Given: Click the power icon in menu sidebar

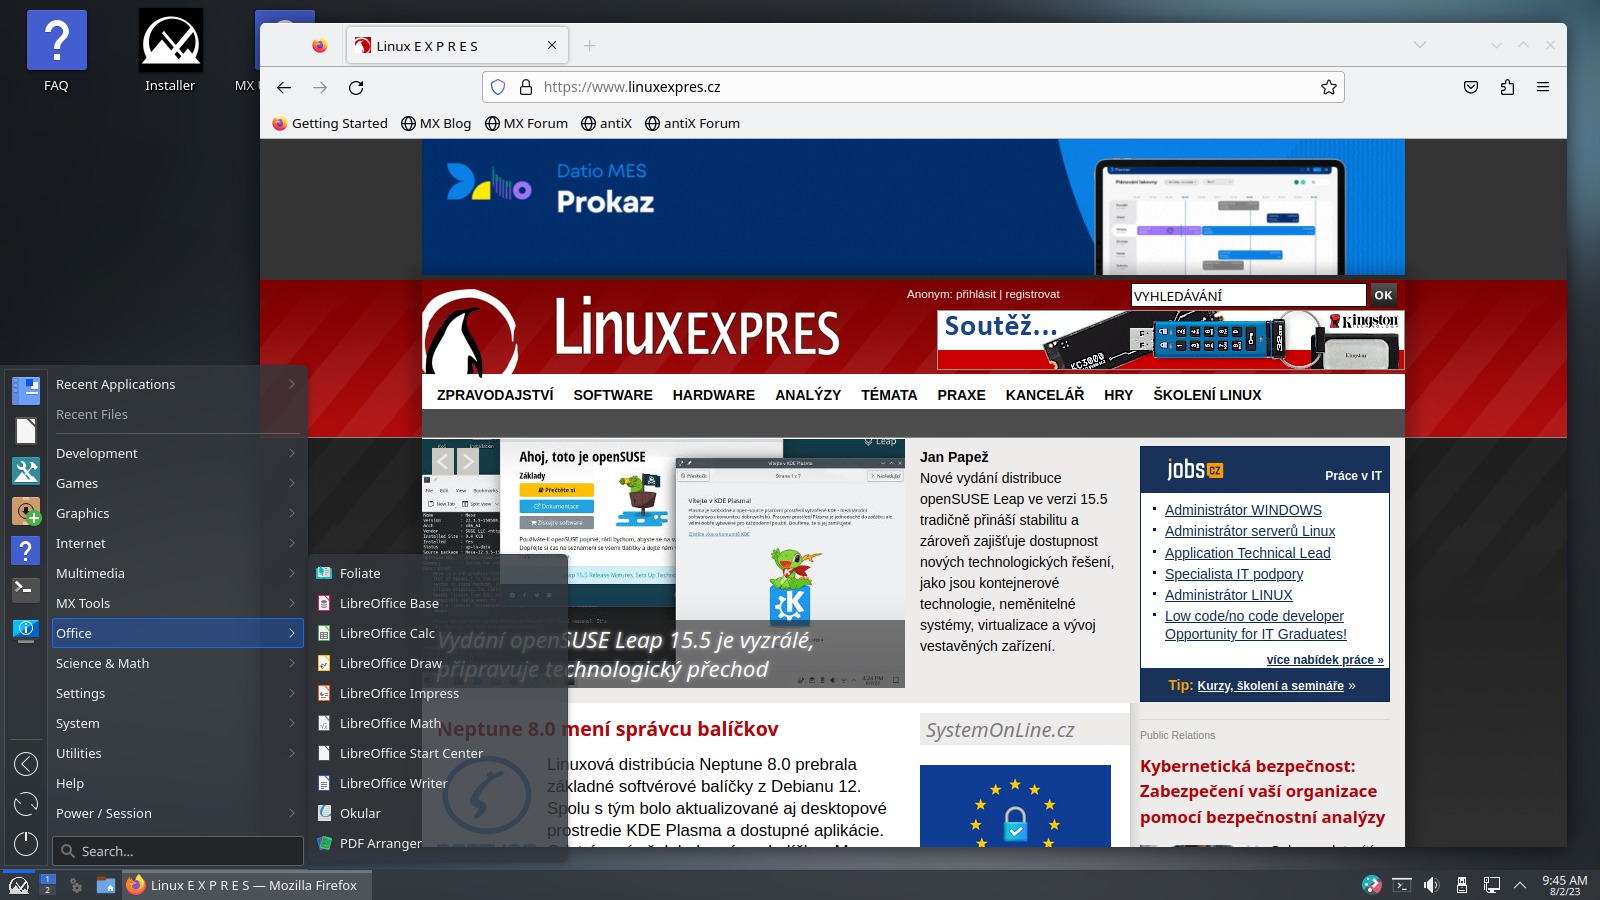Looking at the screenshot, I should click(x=26, y=843).
